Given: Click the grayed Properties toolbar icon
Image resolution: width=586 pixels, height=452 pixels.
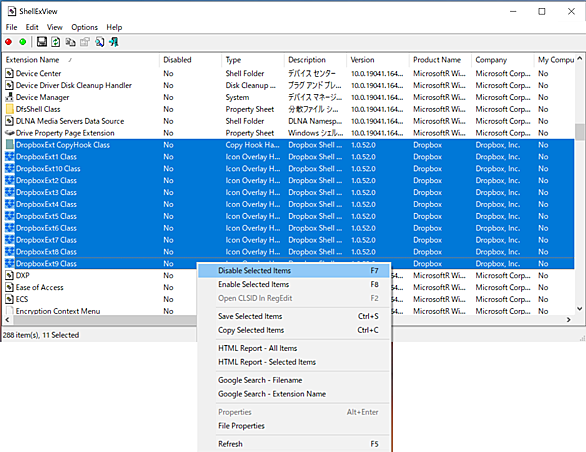Looking at the screenshot, I should pyautogui.click(x=85, y=42).
